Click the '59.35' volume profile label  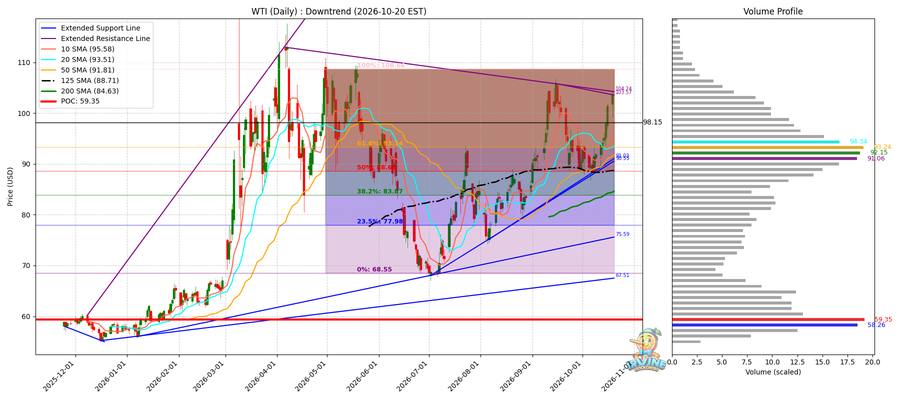883,319
